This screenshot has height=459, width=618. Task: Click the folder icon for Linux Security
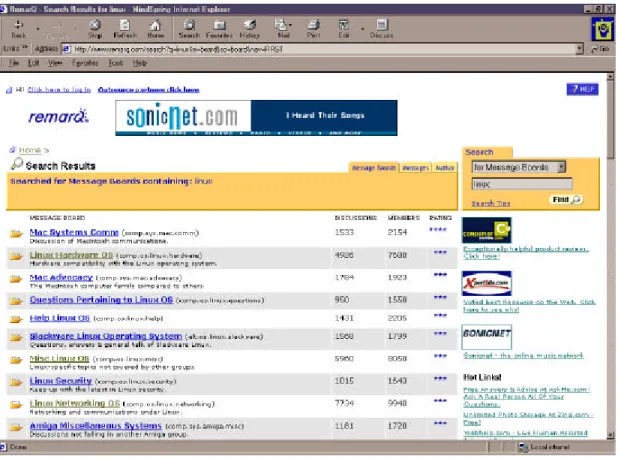pyautogui.click(x=16, y=382)
